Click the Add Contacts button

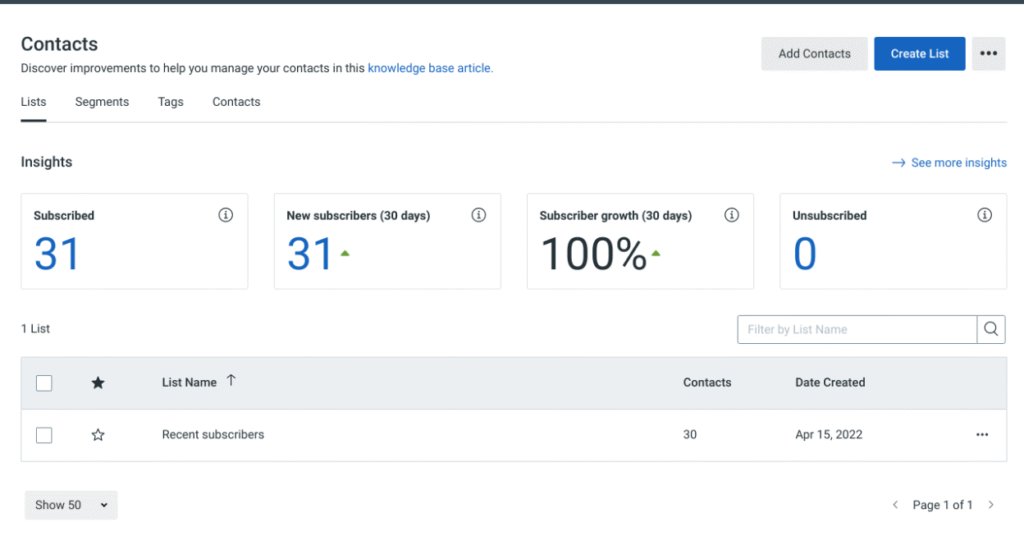[x=814, y=54]
